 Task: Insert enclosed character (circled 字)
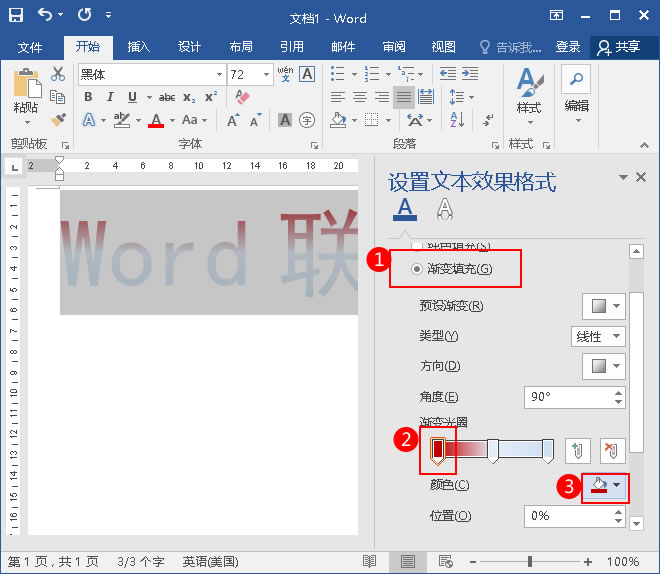(x=307, y=120)
